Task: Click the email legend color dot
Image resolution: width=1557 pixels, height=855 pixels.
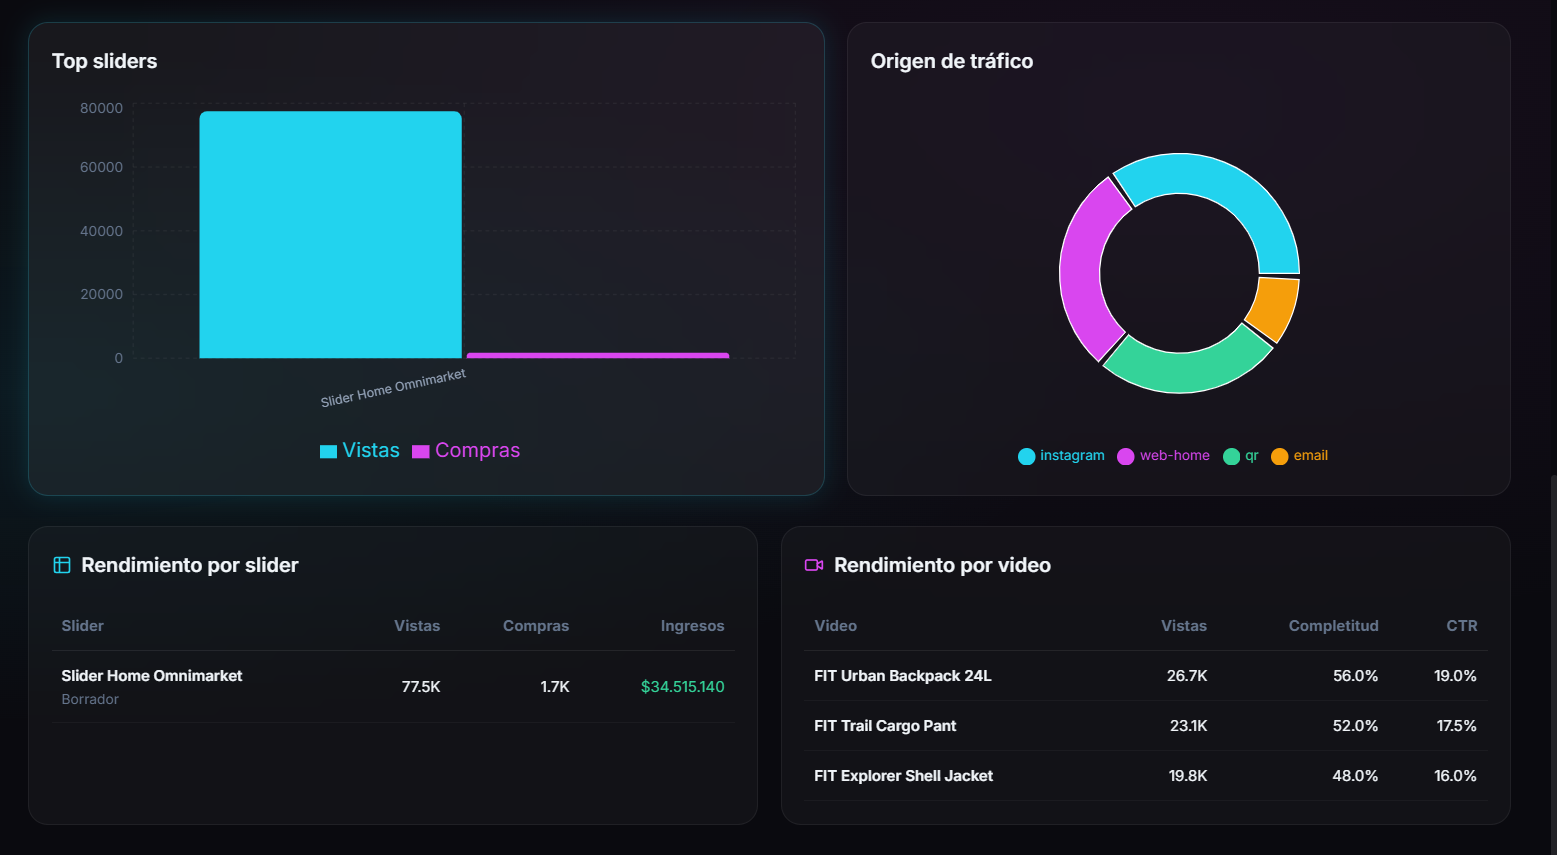Action: 1280,456
